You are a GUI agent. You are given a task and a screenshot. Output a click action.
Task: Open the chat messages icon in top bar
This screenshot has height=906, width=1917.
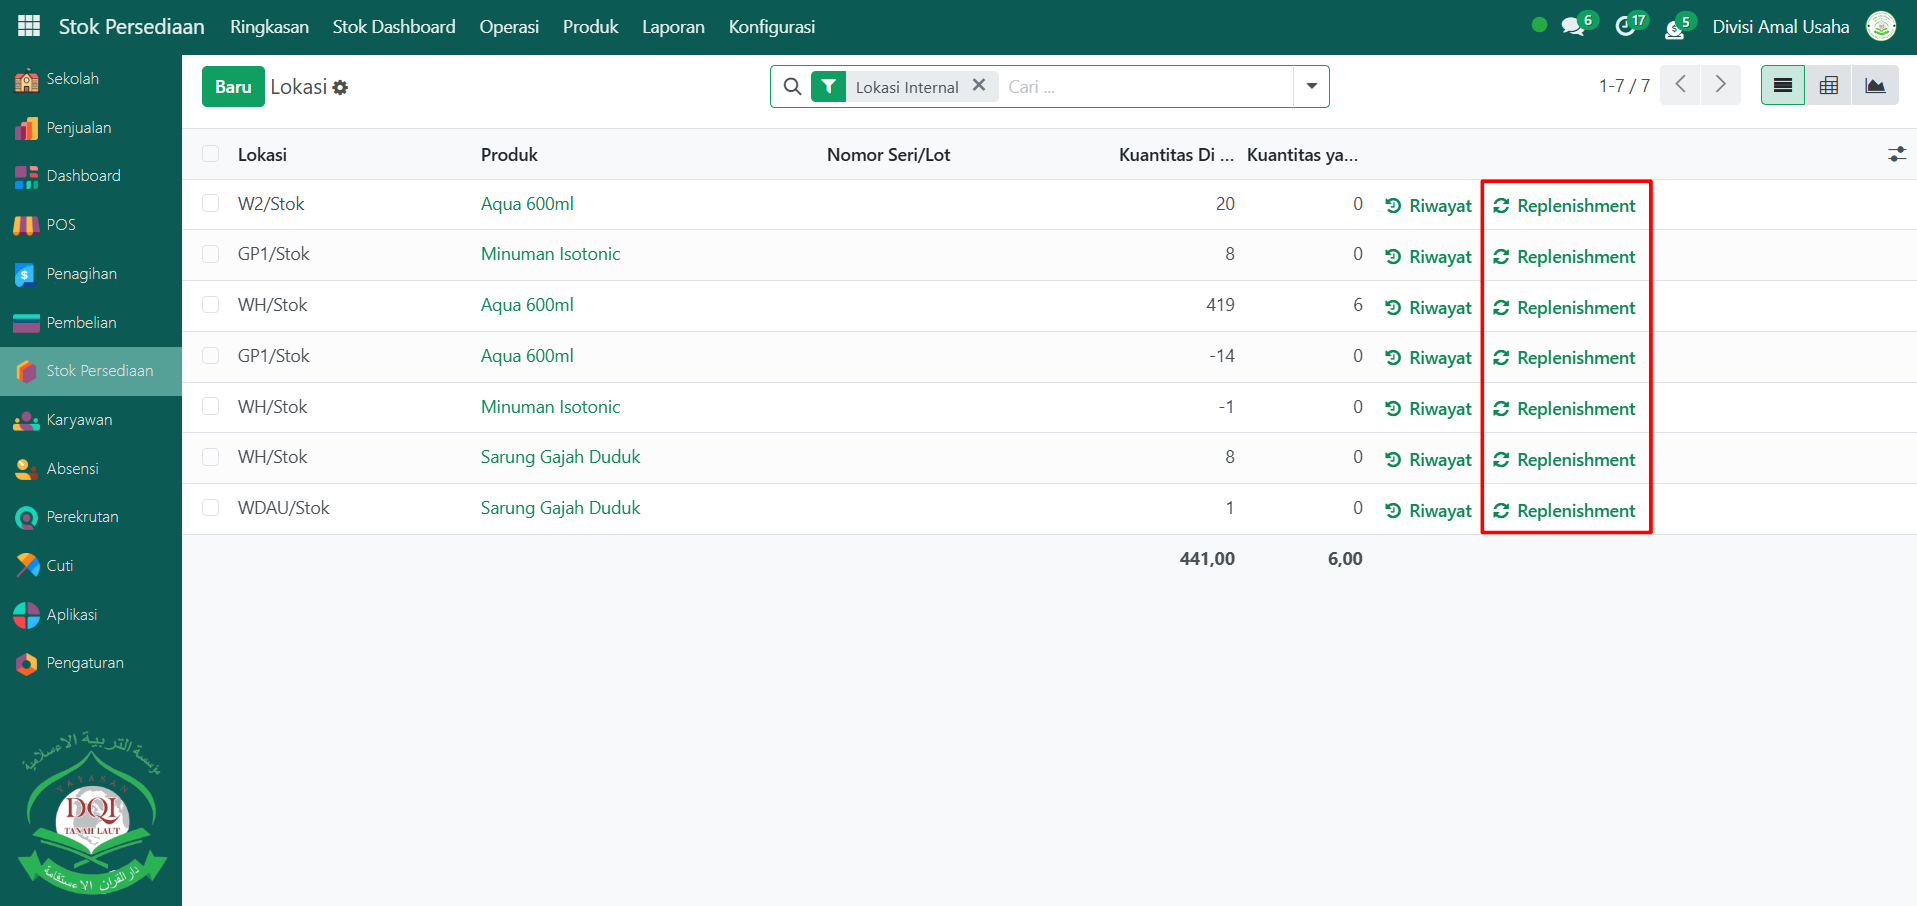click(1573, 27)
